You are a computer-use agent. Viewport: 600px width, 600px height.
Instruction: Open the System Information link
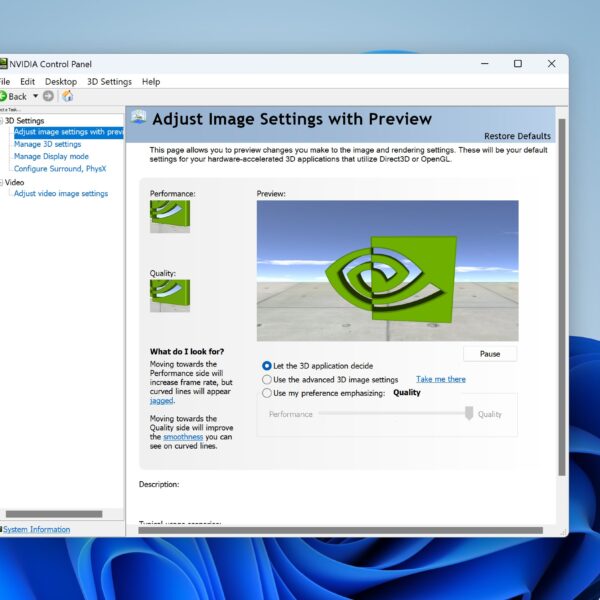(x=37, y=530)
